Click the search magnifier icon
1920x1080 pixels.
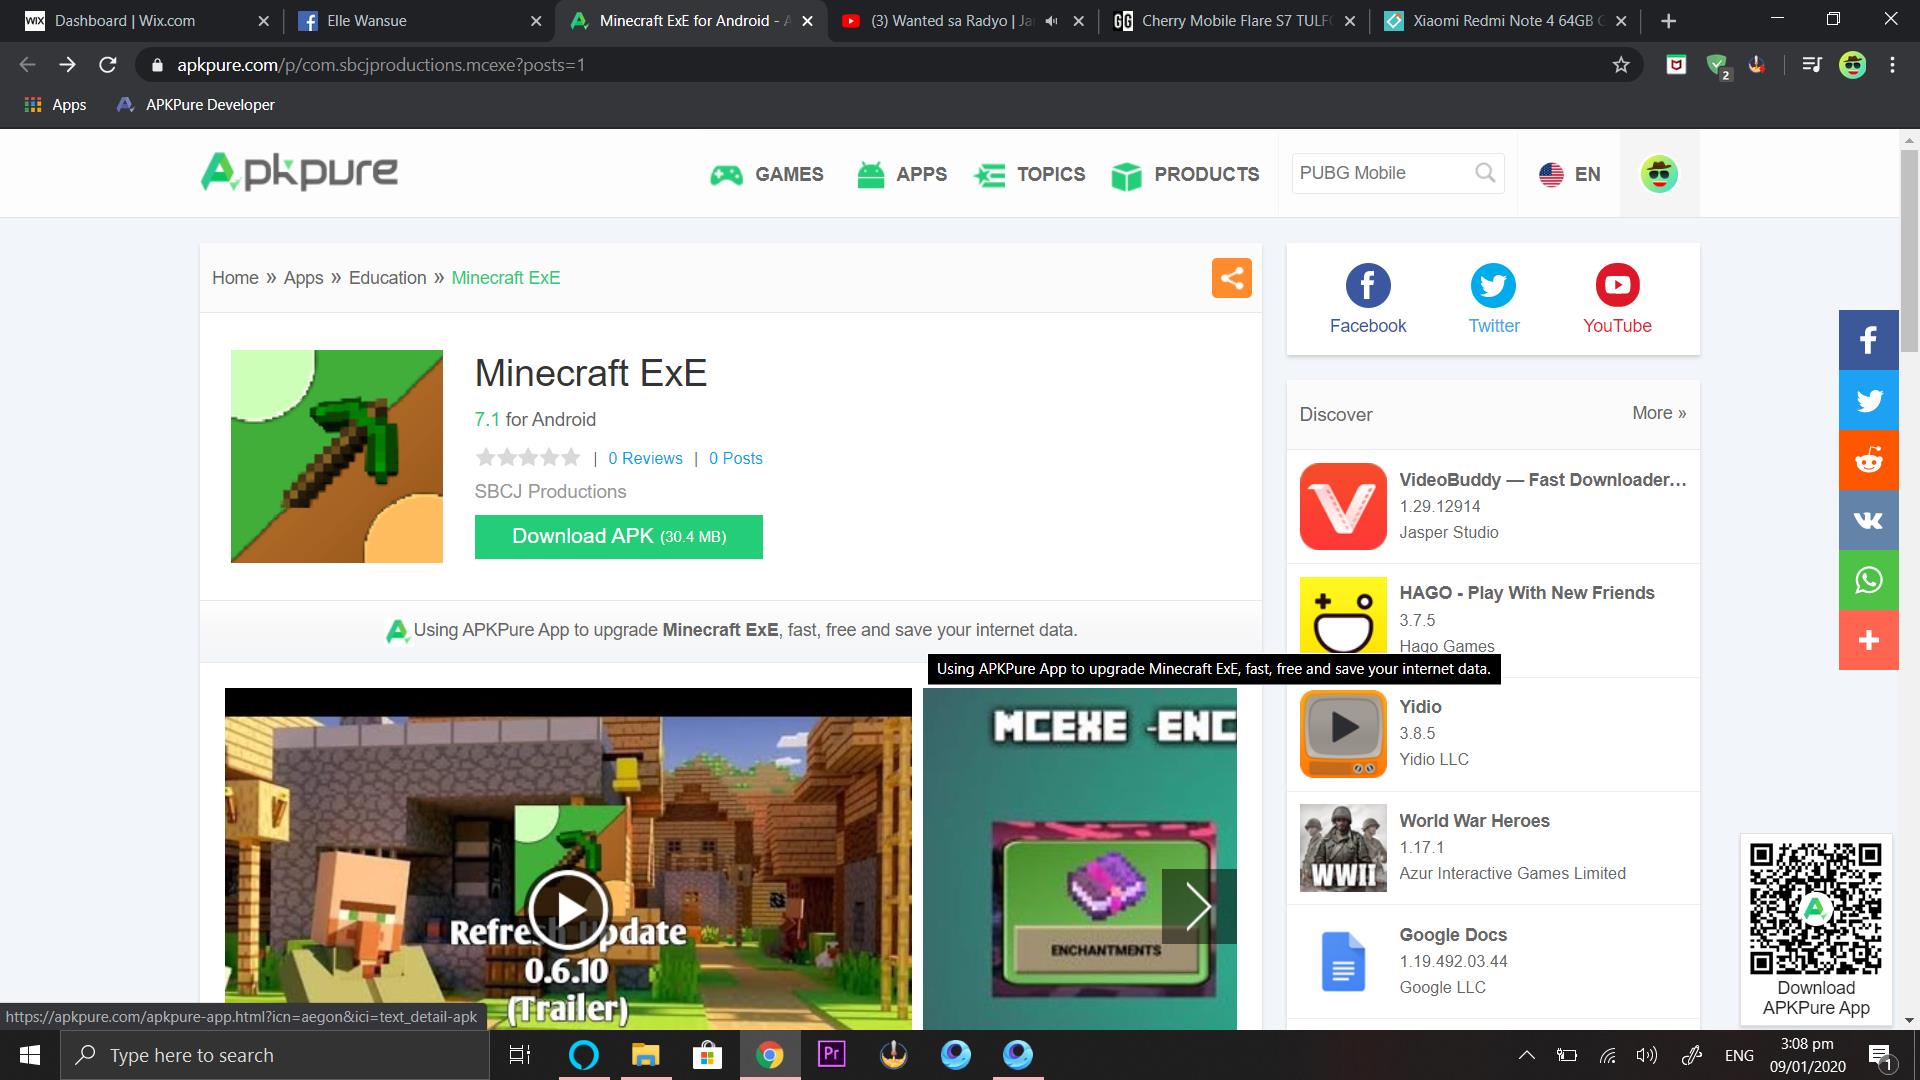[x=1485, y=173]
